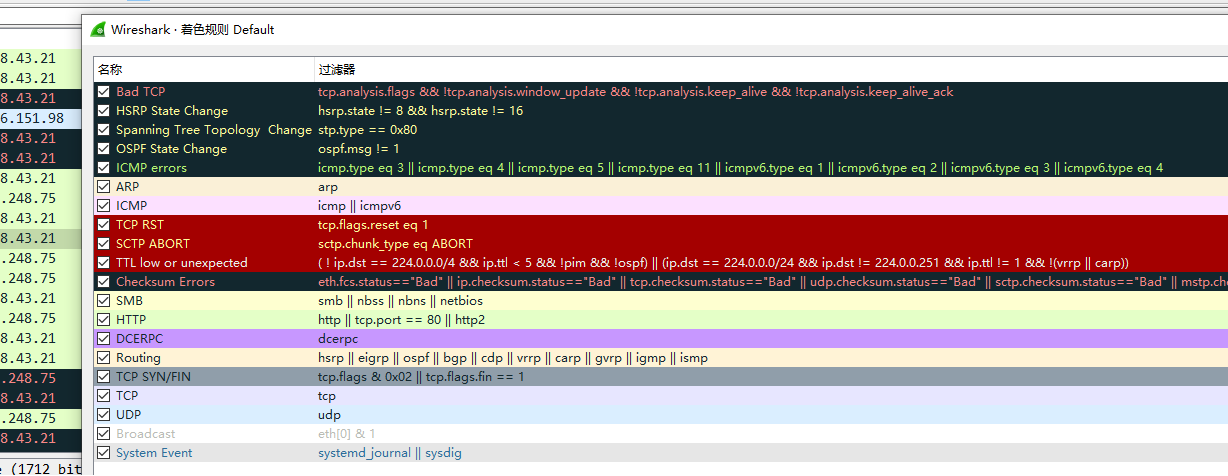Select the Broadcast rule name
The height and width of the screenshot is (476, 1228).
[x=146, y=434]
